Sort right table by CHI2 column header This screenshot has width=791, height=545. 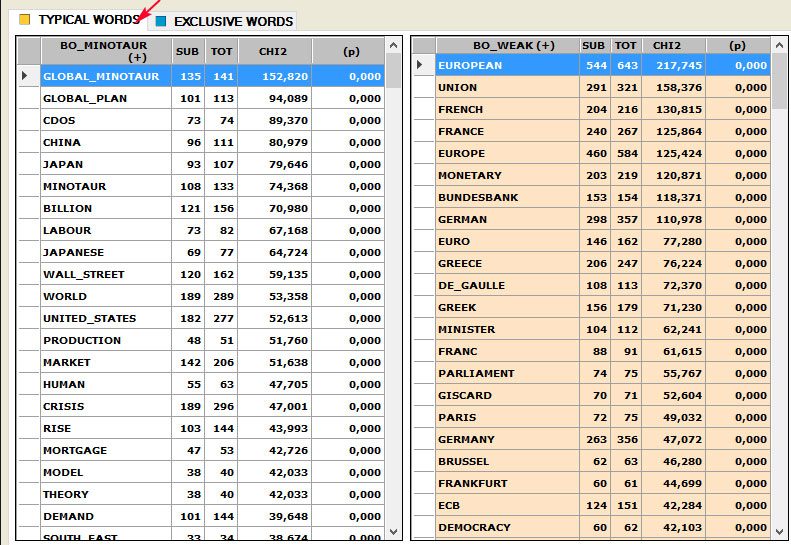click(675, 45)
